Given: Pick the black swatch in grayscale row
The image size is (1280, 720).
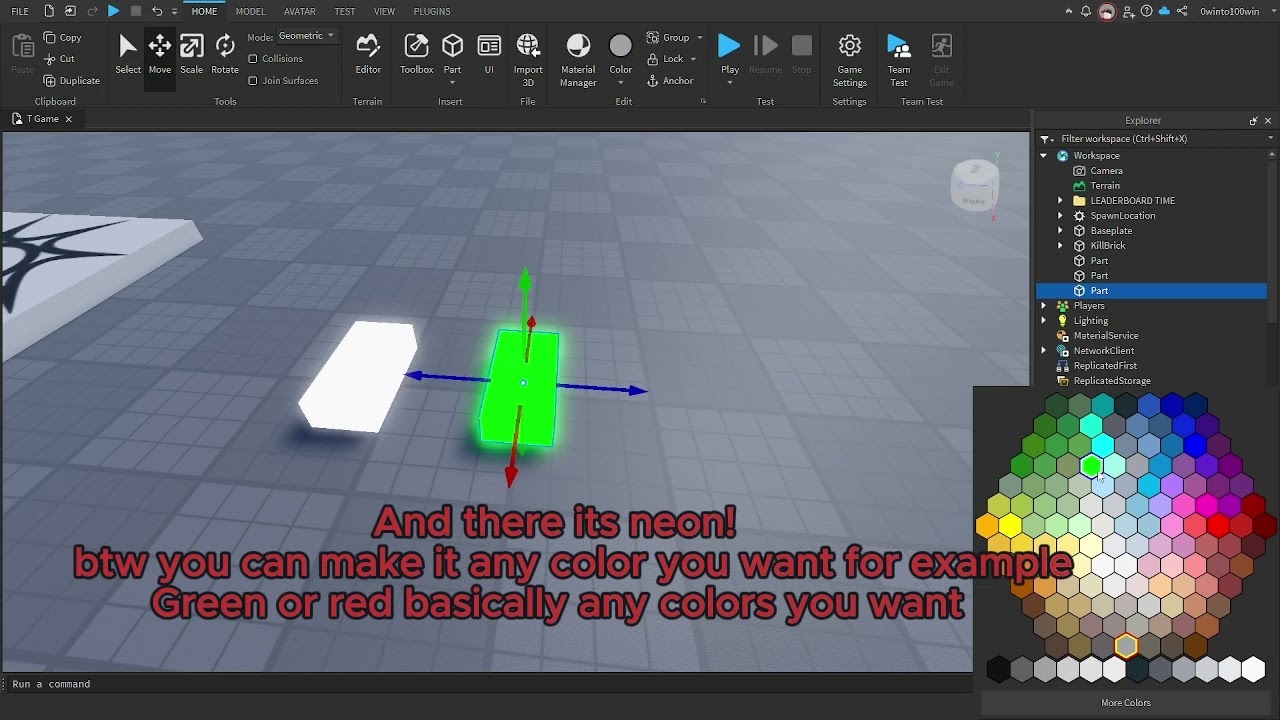Looking at the screenshot, I should [998, 669].
